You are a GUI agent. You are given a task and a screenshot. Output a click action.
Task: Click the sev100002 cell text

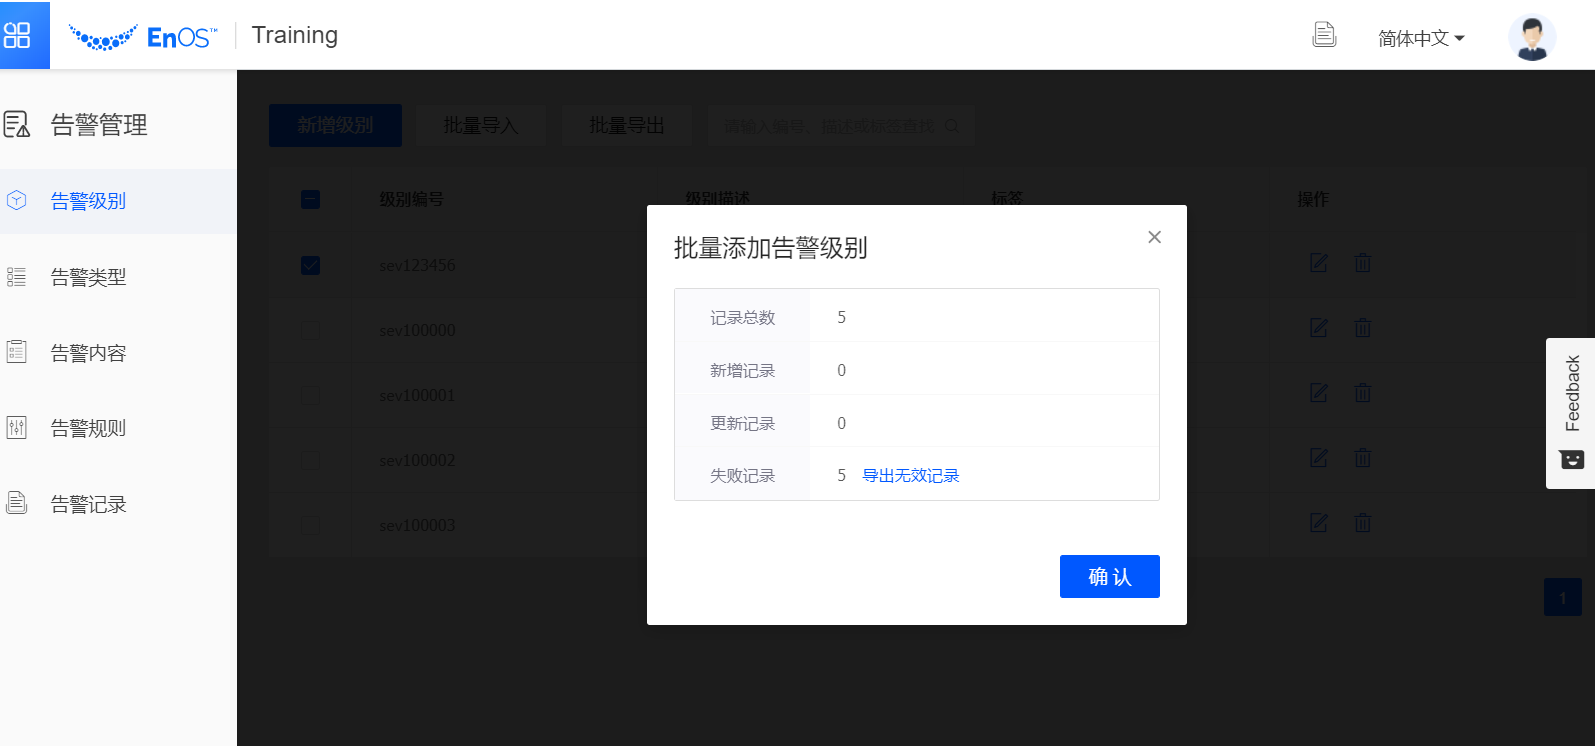(417, 460)
